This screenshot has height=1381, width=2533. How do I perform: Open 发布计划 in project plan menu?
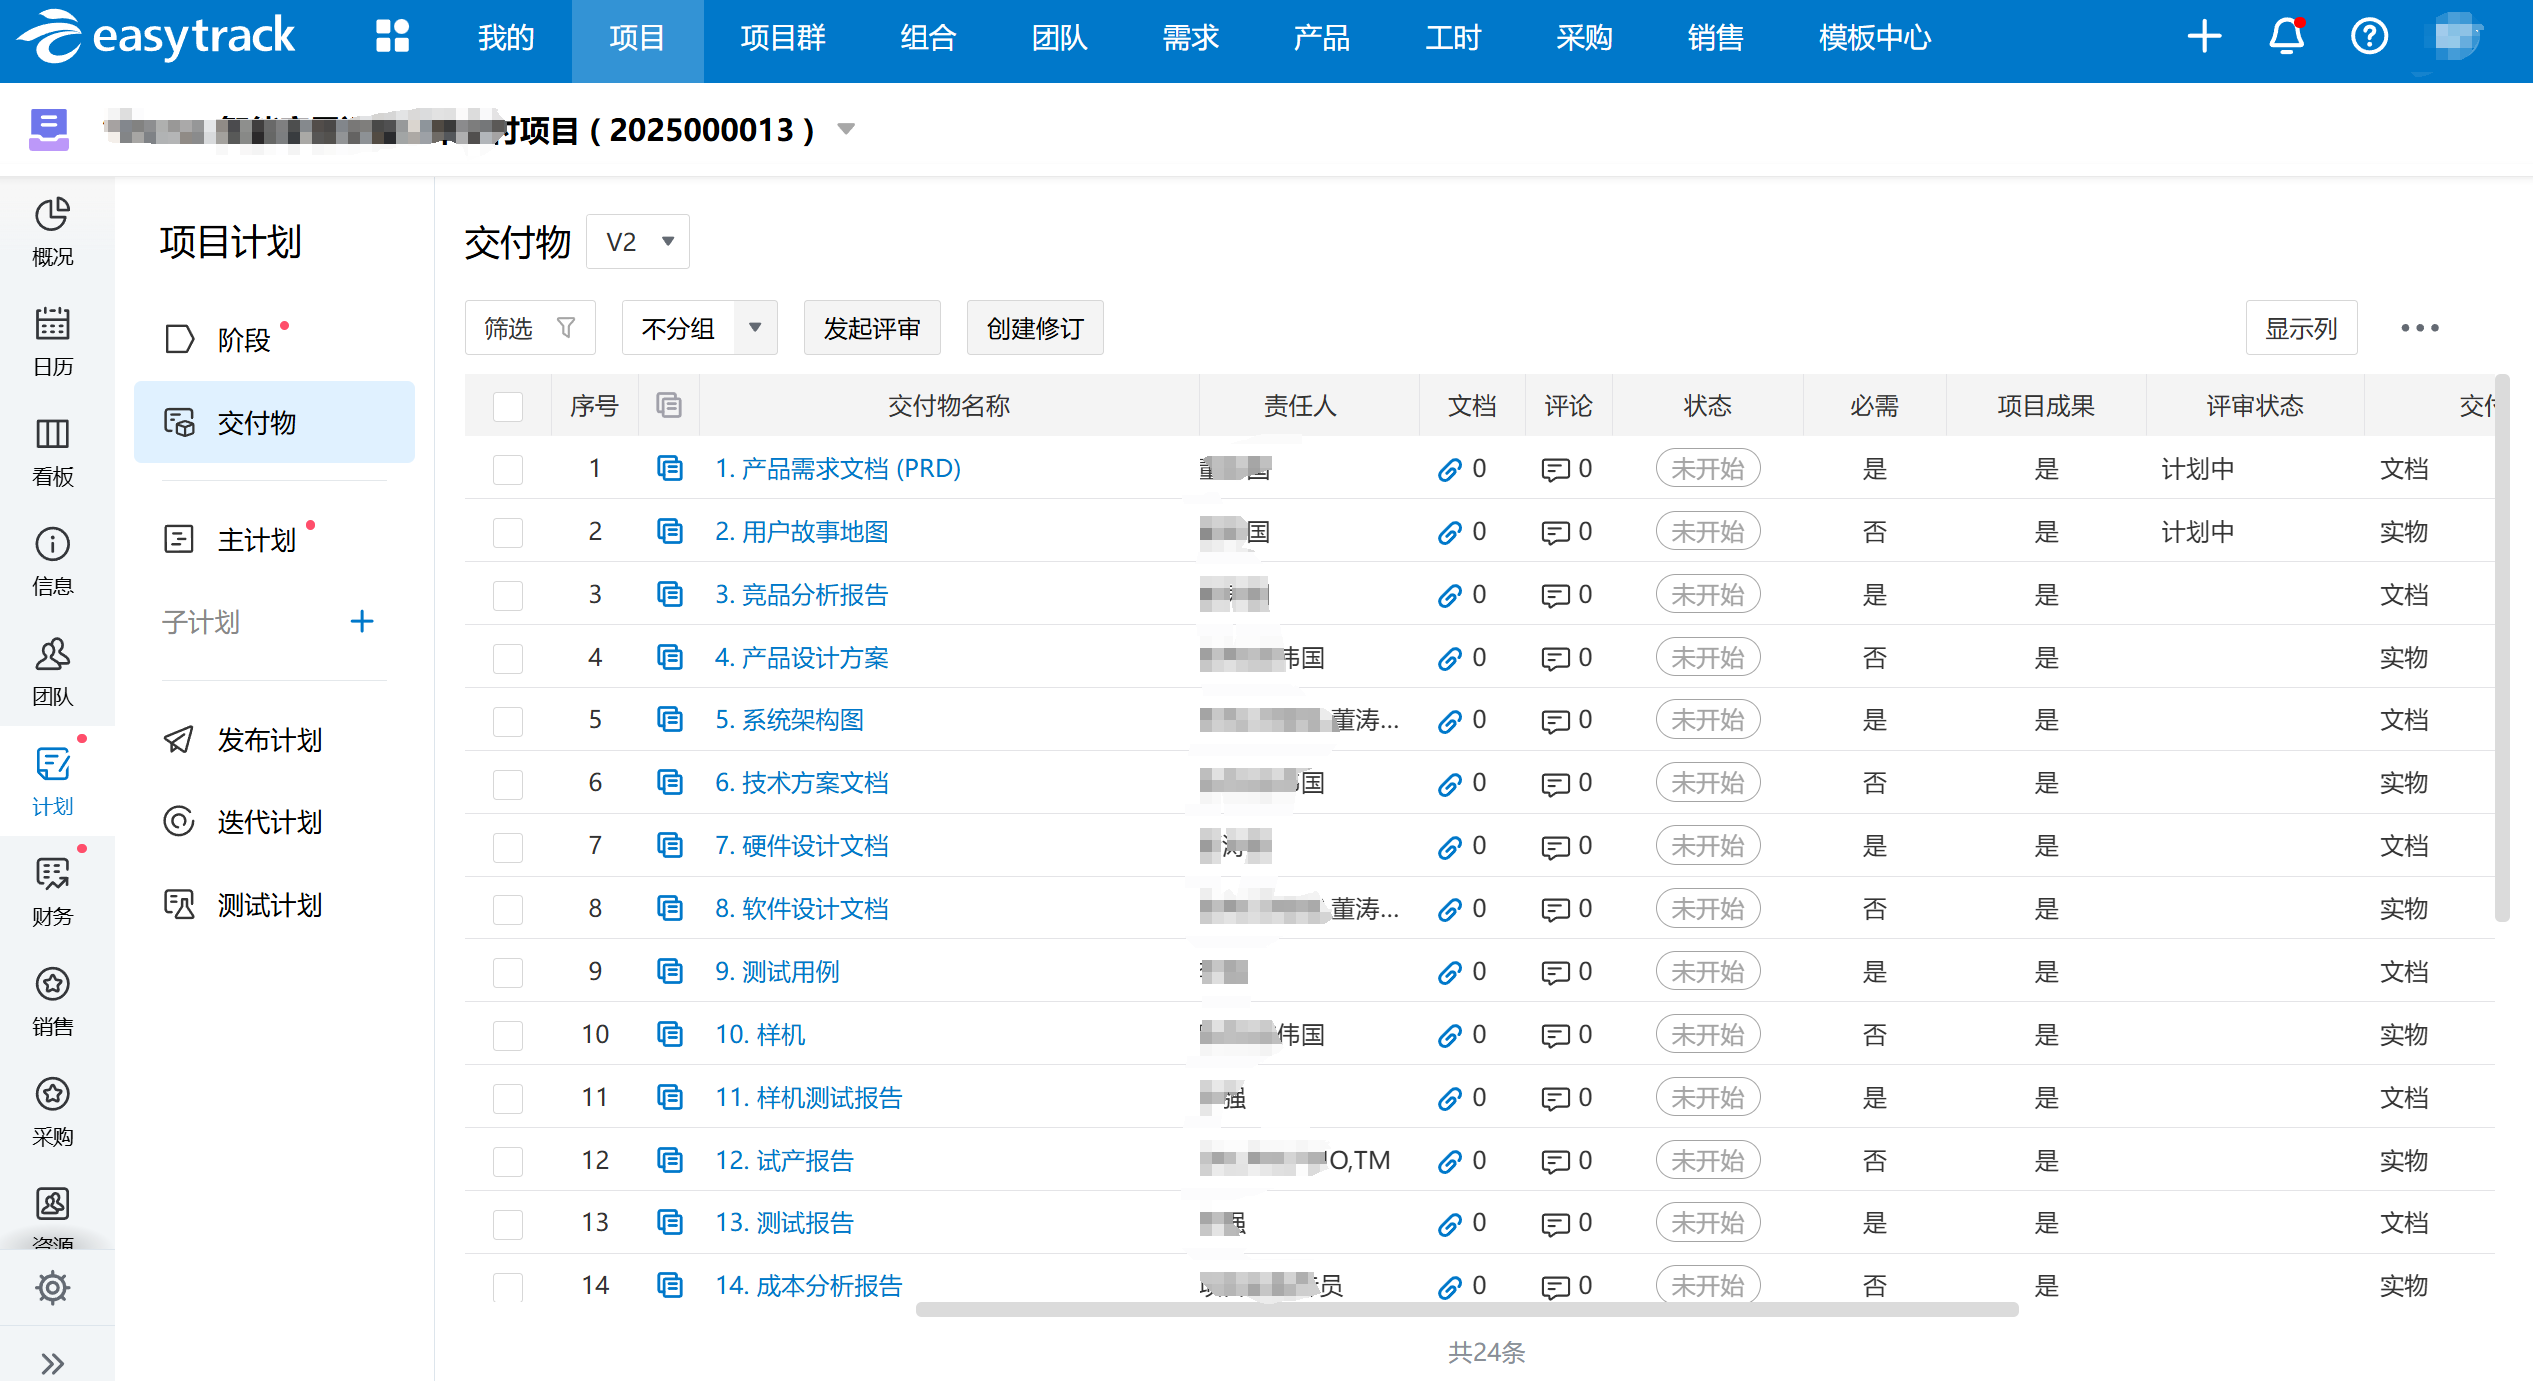click(269, 740)
